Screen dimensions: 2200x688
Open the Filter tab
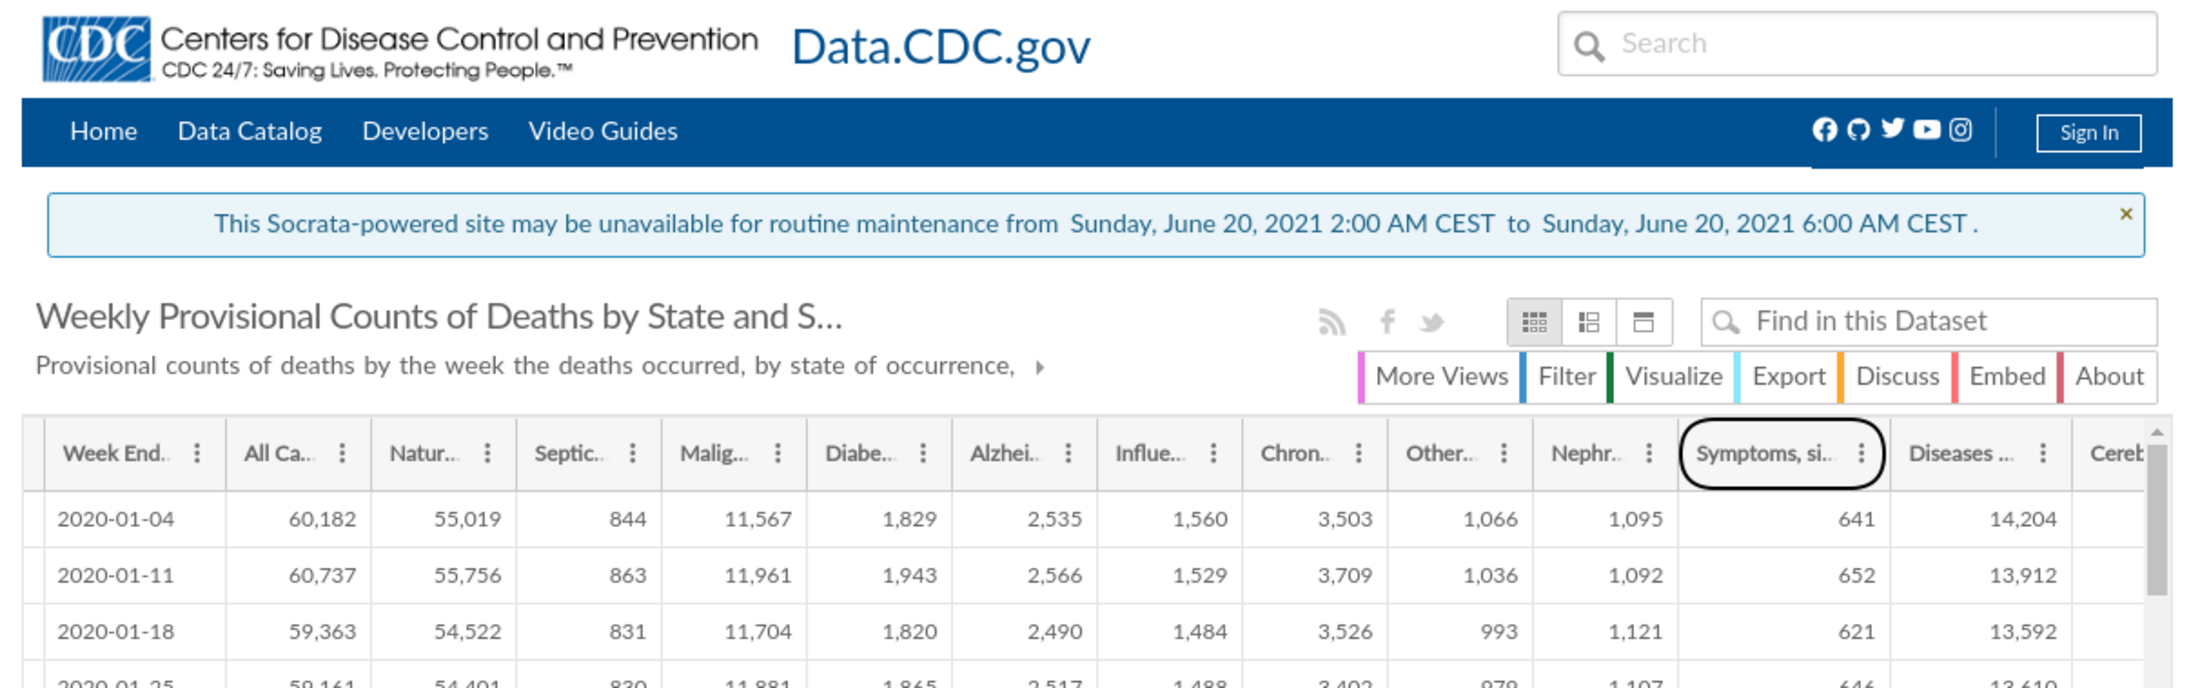pyautogui.click(x=1566, y=377)
